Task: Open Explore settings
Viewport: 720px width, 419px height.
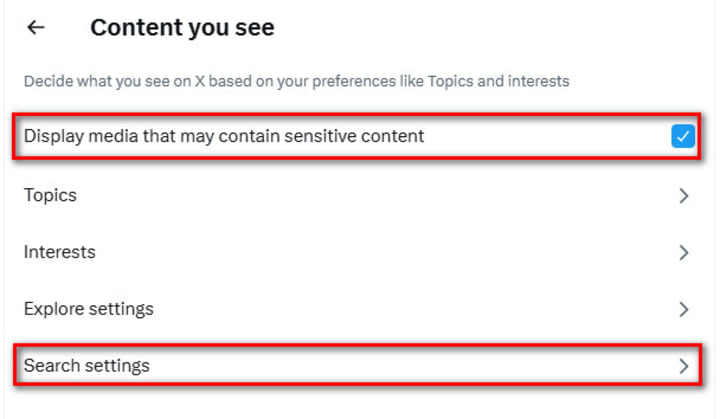Action: click(x=89, y=308)
